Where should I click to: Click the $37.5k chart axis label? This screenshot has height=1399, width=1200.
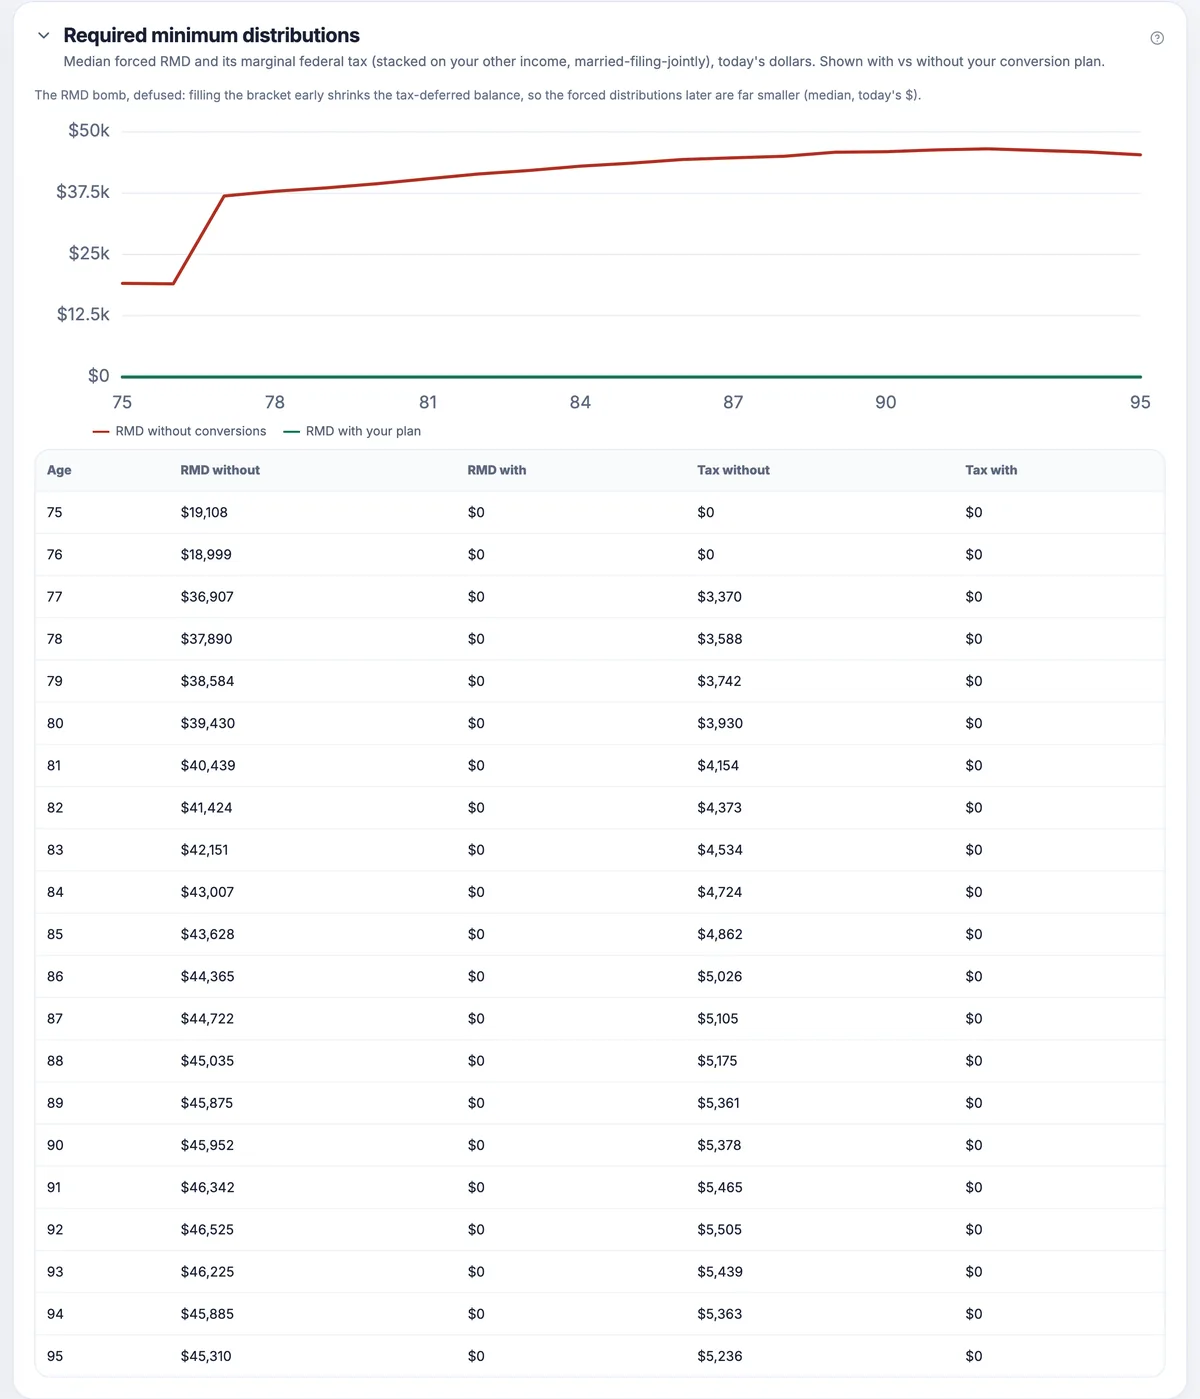point(83,192)
